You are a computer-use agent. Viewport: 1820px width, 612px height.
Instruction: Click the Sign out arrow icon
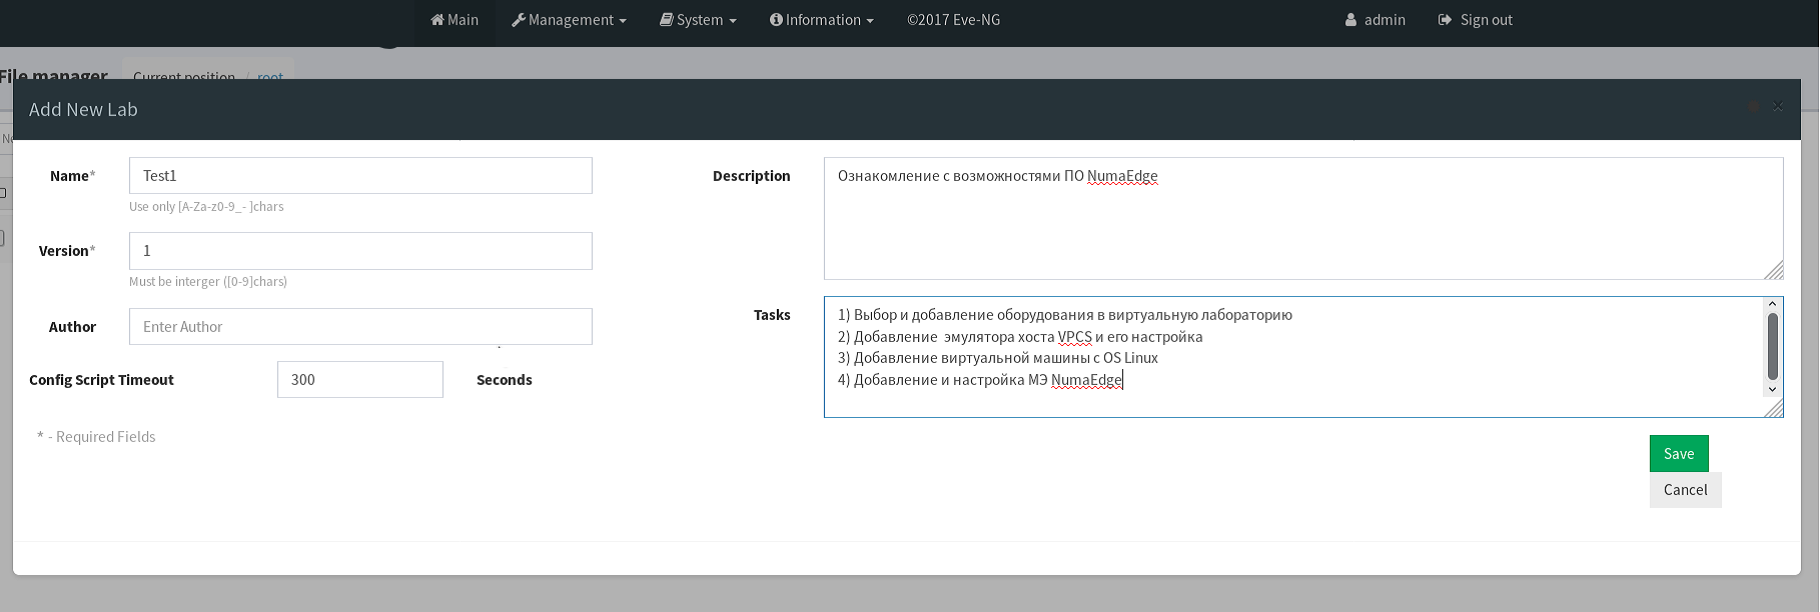tap(1445, 20)
